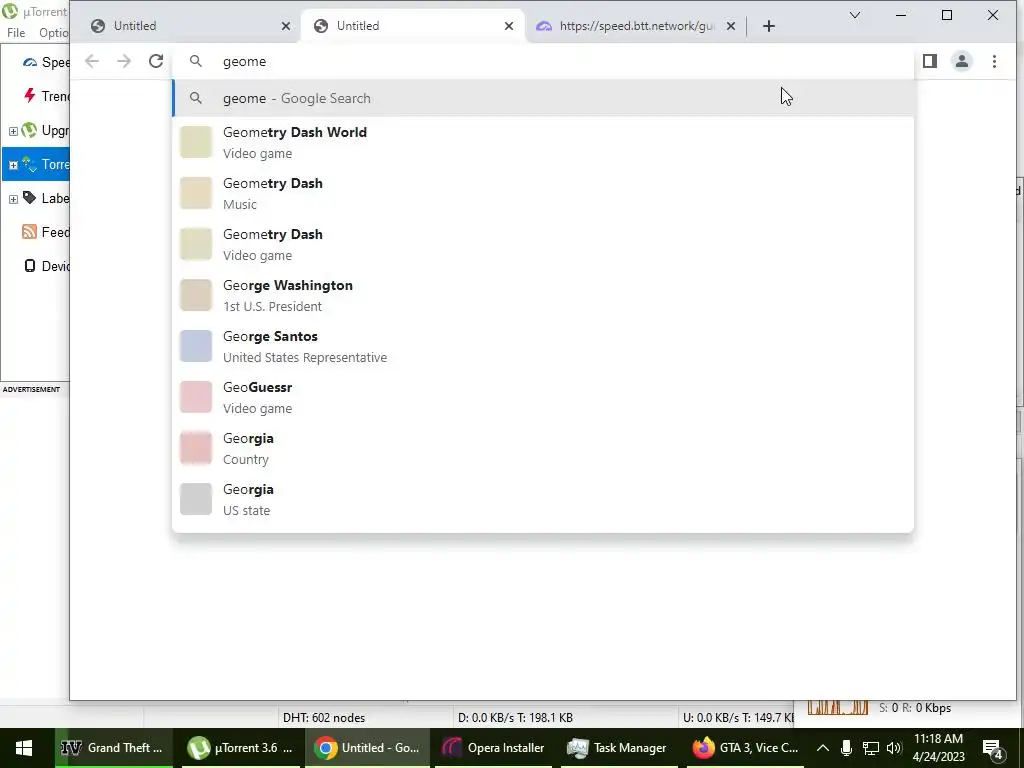Expand the Upgrade tree node

(13, 131)
